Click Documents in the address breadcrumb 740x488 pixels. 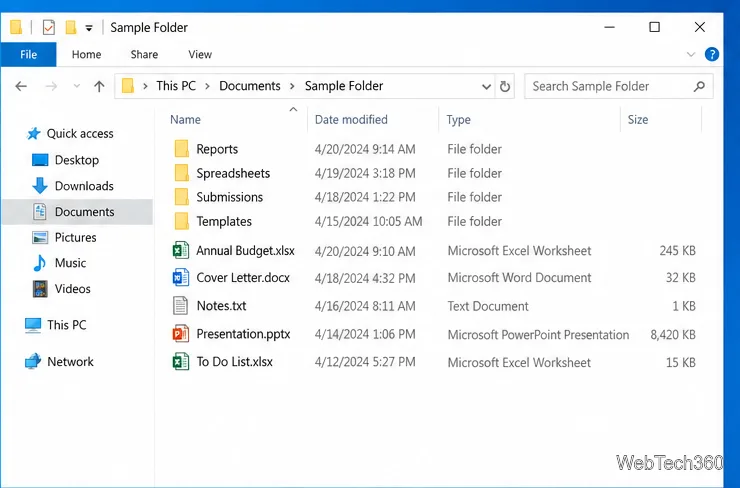tap(250, 86)
